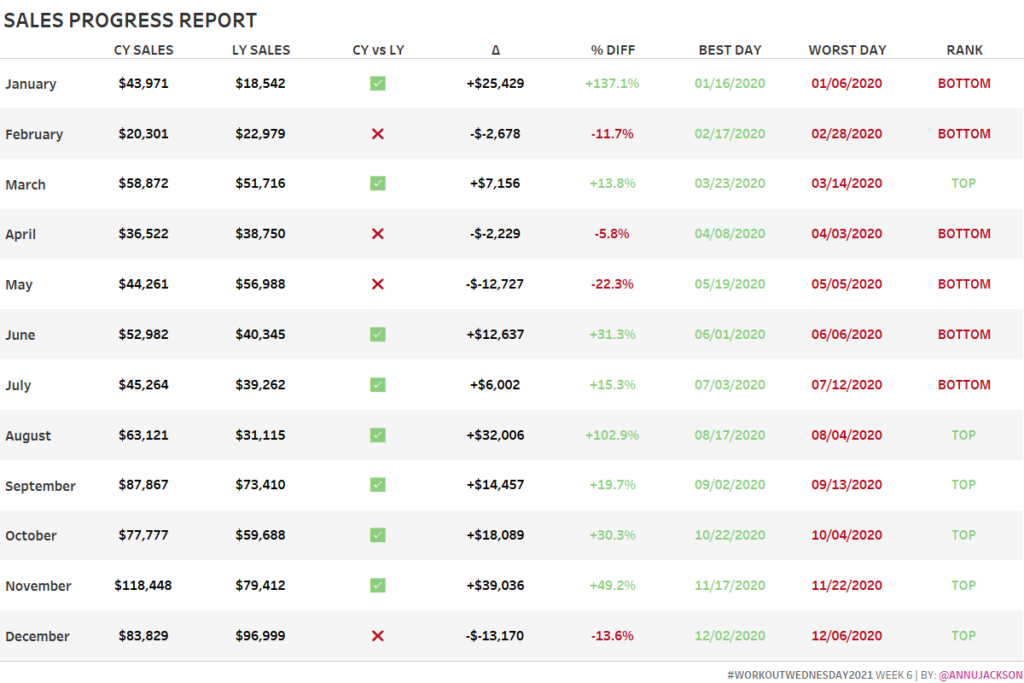Select the % DIFF column header
Viewport: 1024px width, 683px height.
[612, 50]
